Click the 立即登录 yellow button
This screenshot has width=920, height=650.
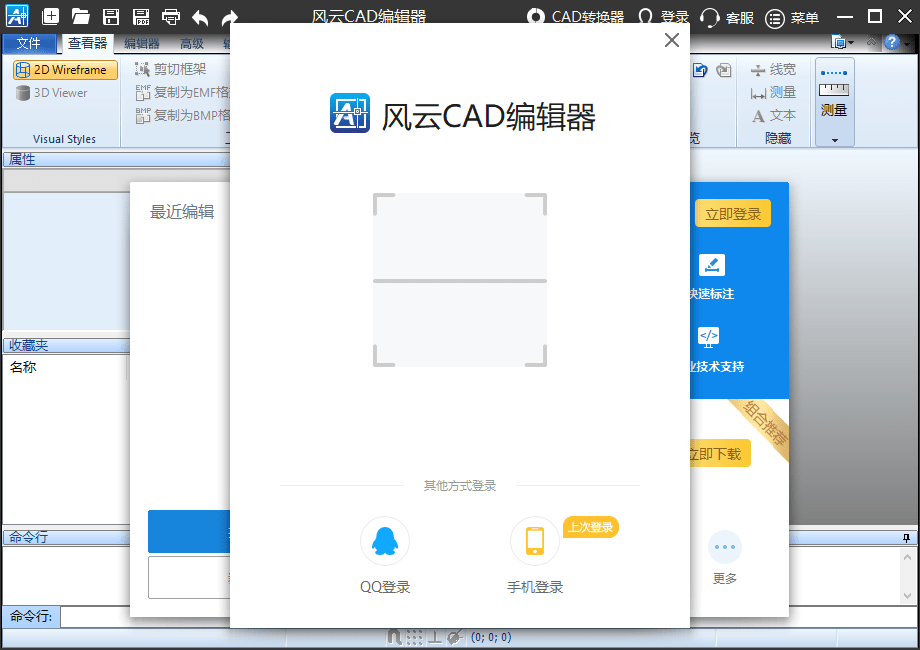point(733,214)
